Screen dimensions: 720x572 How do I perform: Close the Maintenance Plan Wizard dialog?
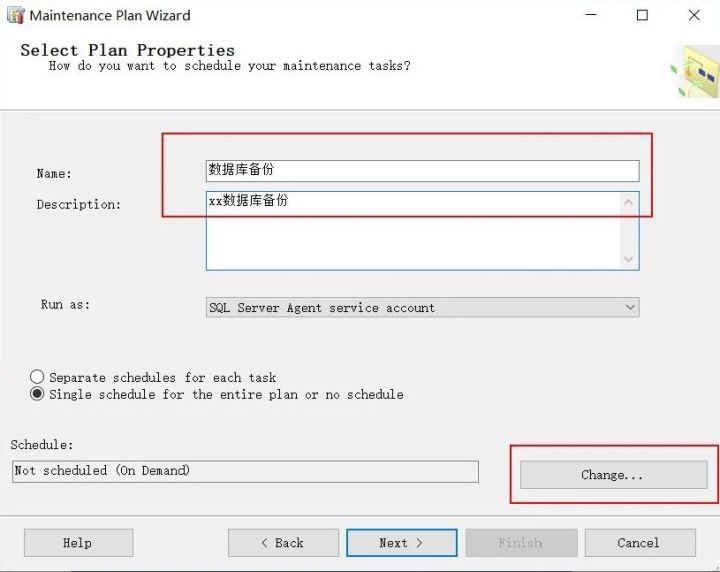(x=694, y=16)
